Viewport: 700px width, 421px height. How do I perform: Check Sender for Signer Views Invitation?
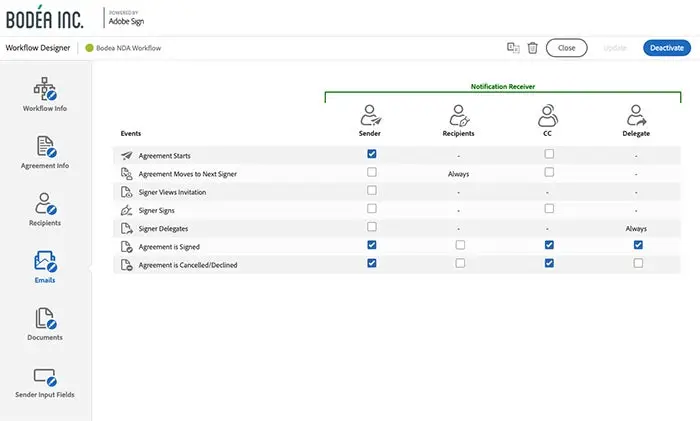point(372,190)
